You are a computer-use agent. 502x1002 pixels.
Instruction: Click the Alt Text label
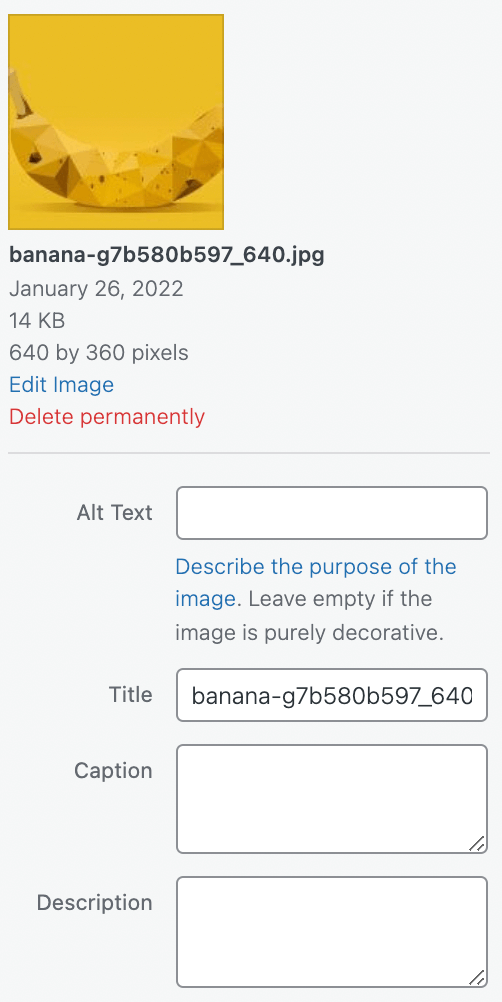[x=114, y=513]
